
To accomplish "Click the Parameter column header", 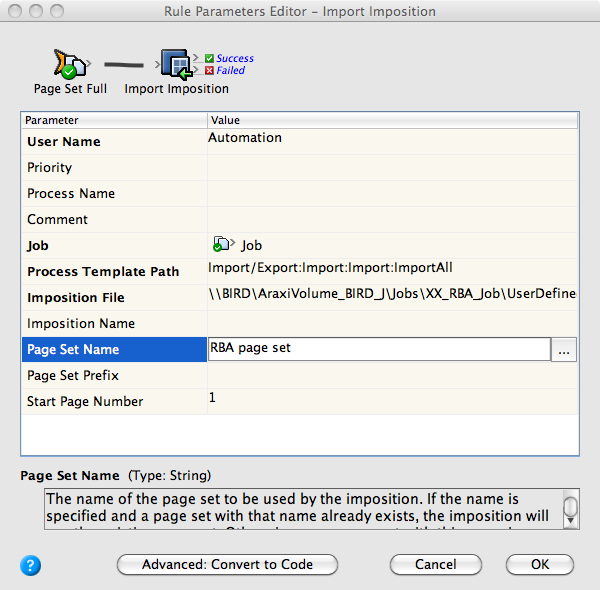I will point(114,120).
